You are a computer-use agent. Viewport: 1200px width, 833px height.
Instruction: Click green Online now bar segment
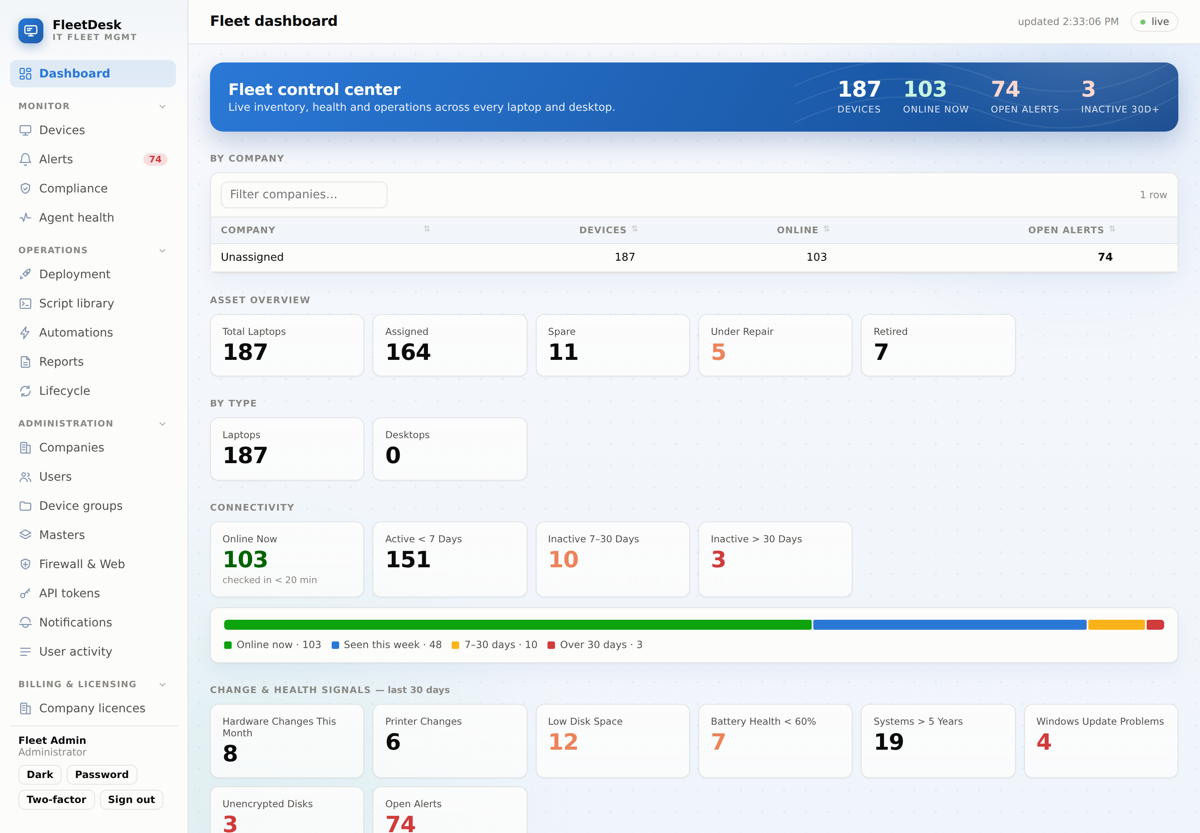[518, 625]
